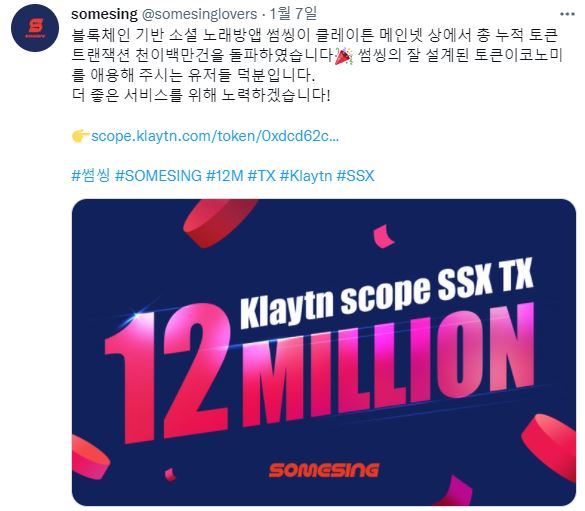Image resolution: width=585 pixels, height=511 pixels.
Task: Open the #TX hashtag
Action: tap(262, 176)
